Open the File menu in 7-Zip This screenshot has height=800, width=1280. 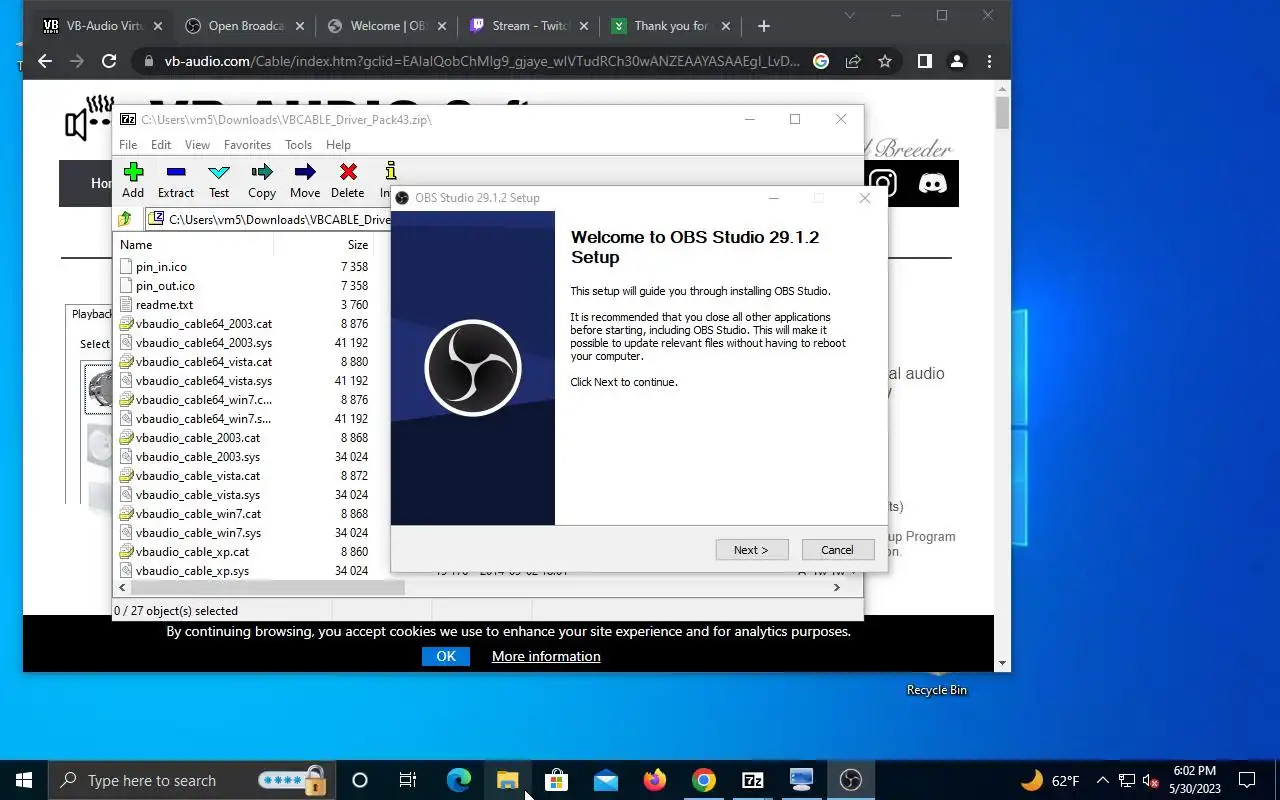click(x=128, y=145)
